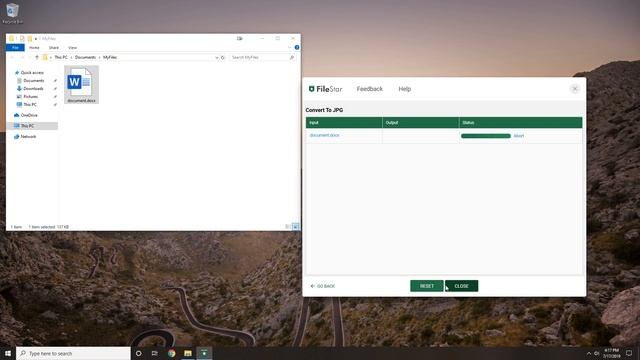The height and width of the screenshot is (360, 640).
Task: Click the CLOSE button in FileStar
Action: (462, 286)
